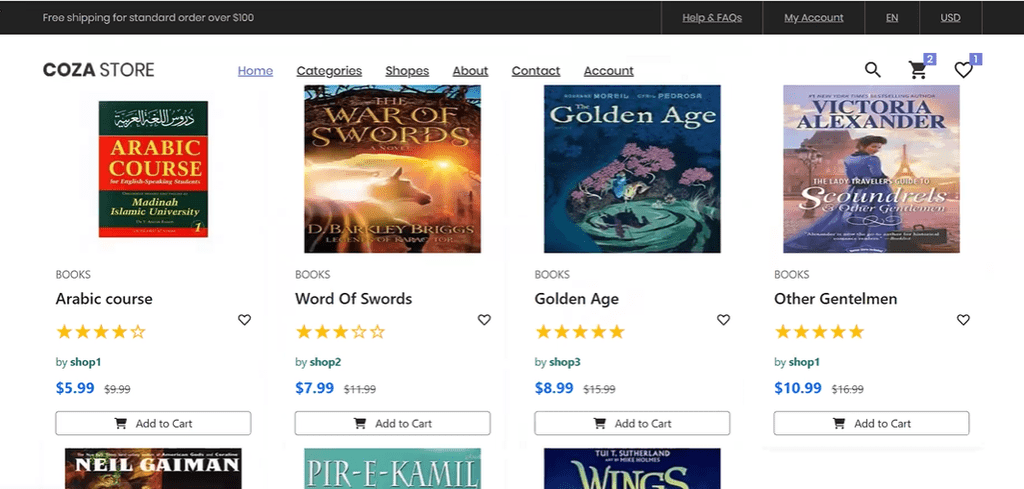Open the wishlist heart icon in header
This screenshot has width=1024, height=489.
click(x=963, y=70)
